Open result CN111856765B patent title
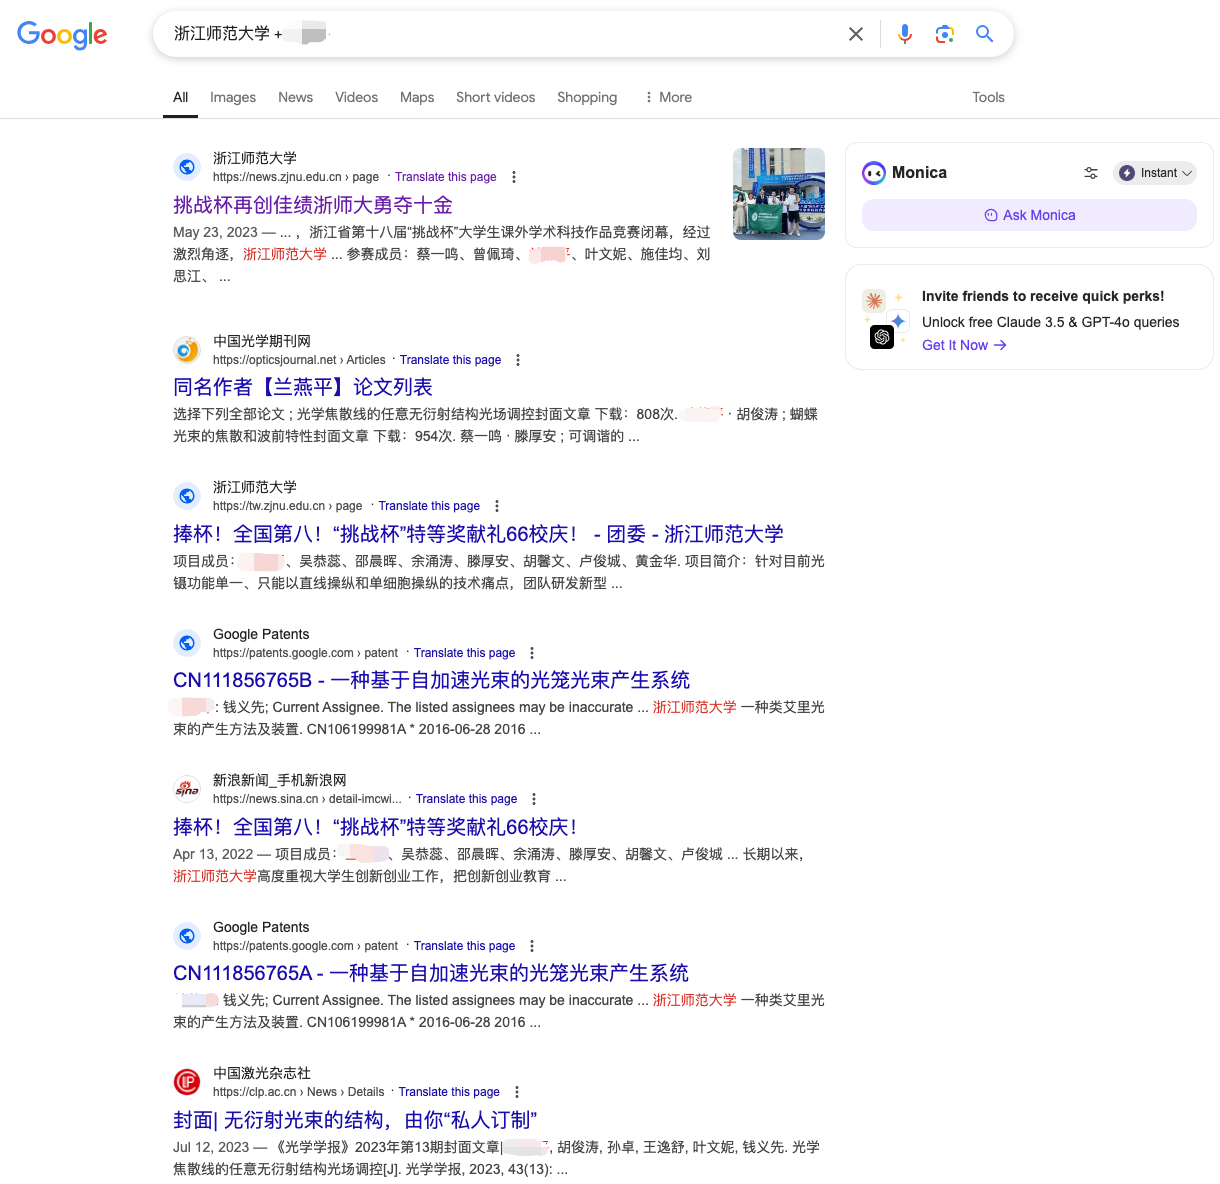 431,680
